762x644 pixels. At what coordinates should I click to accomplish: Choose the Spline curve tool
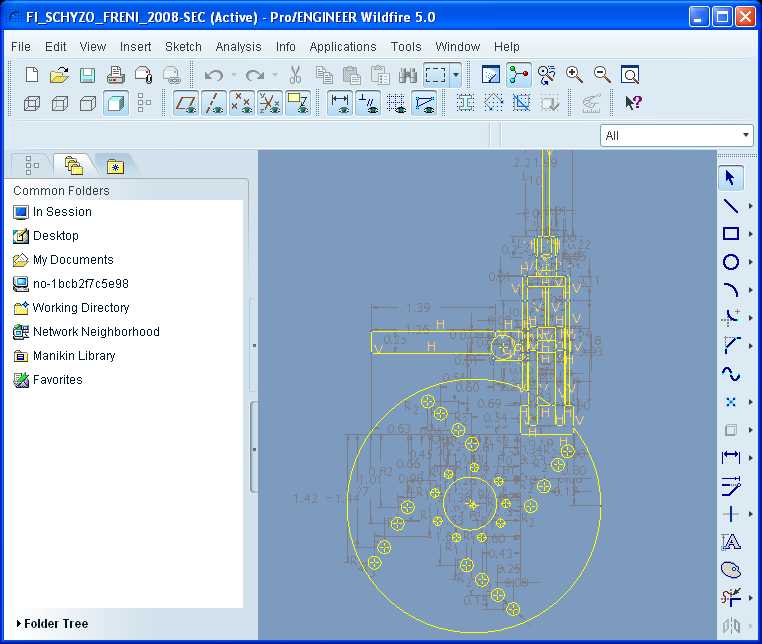pos(731,374)
